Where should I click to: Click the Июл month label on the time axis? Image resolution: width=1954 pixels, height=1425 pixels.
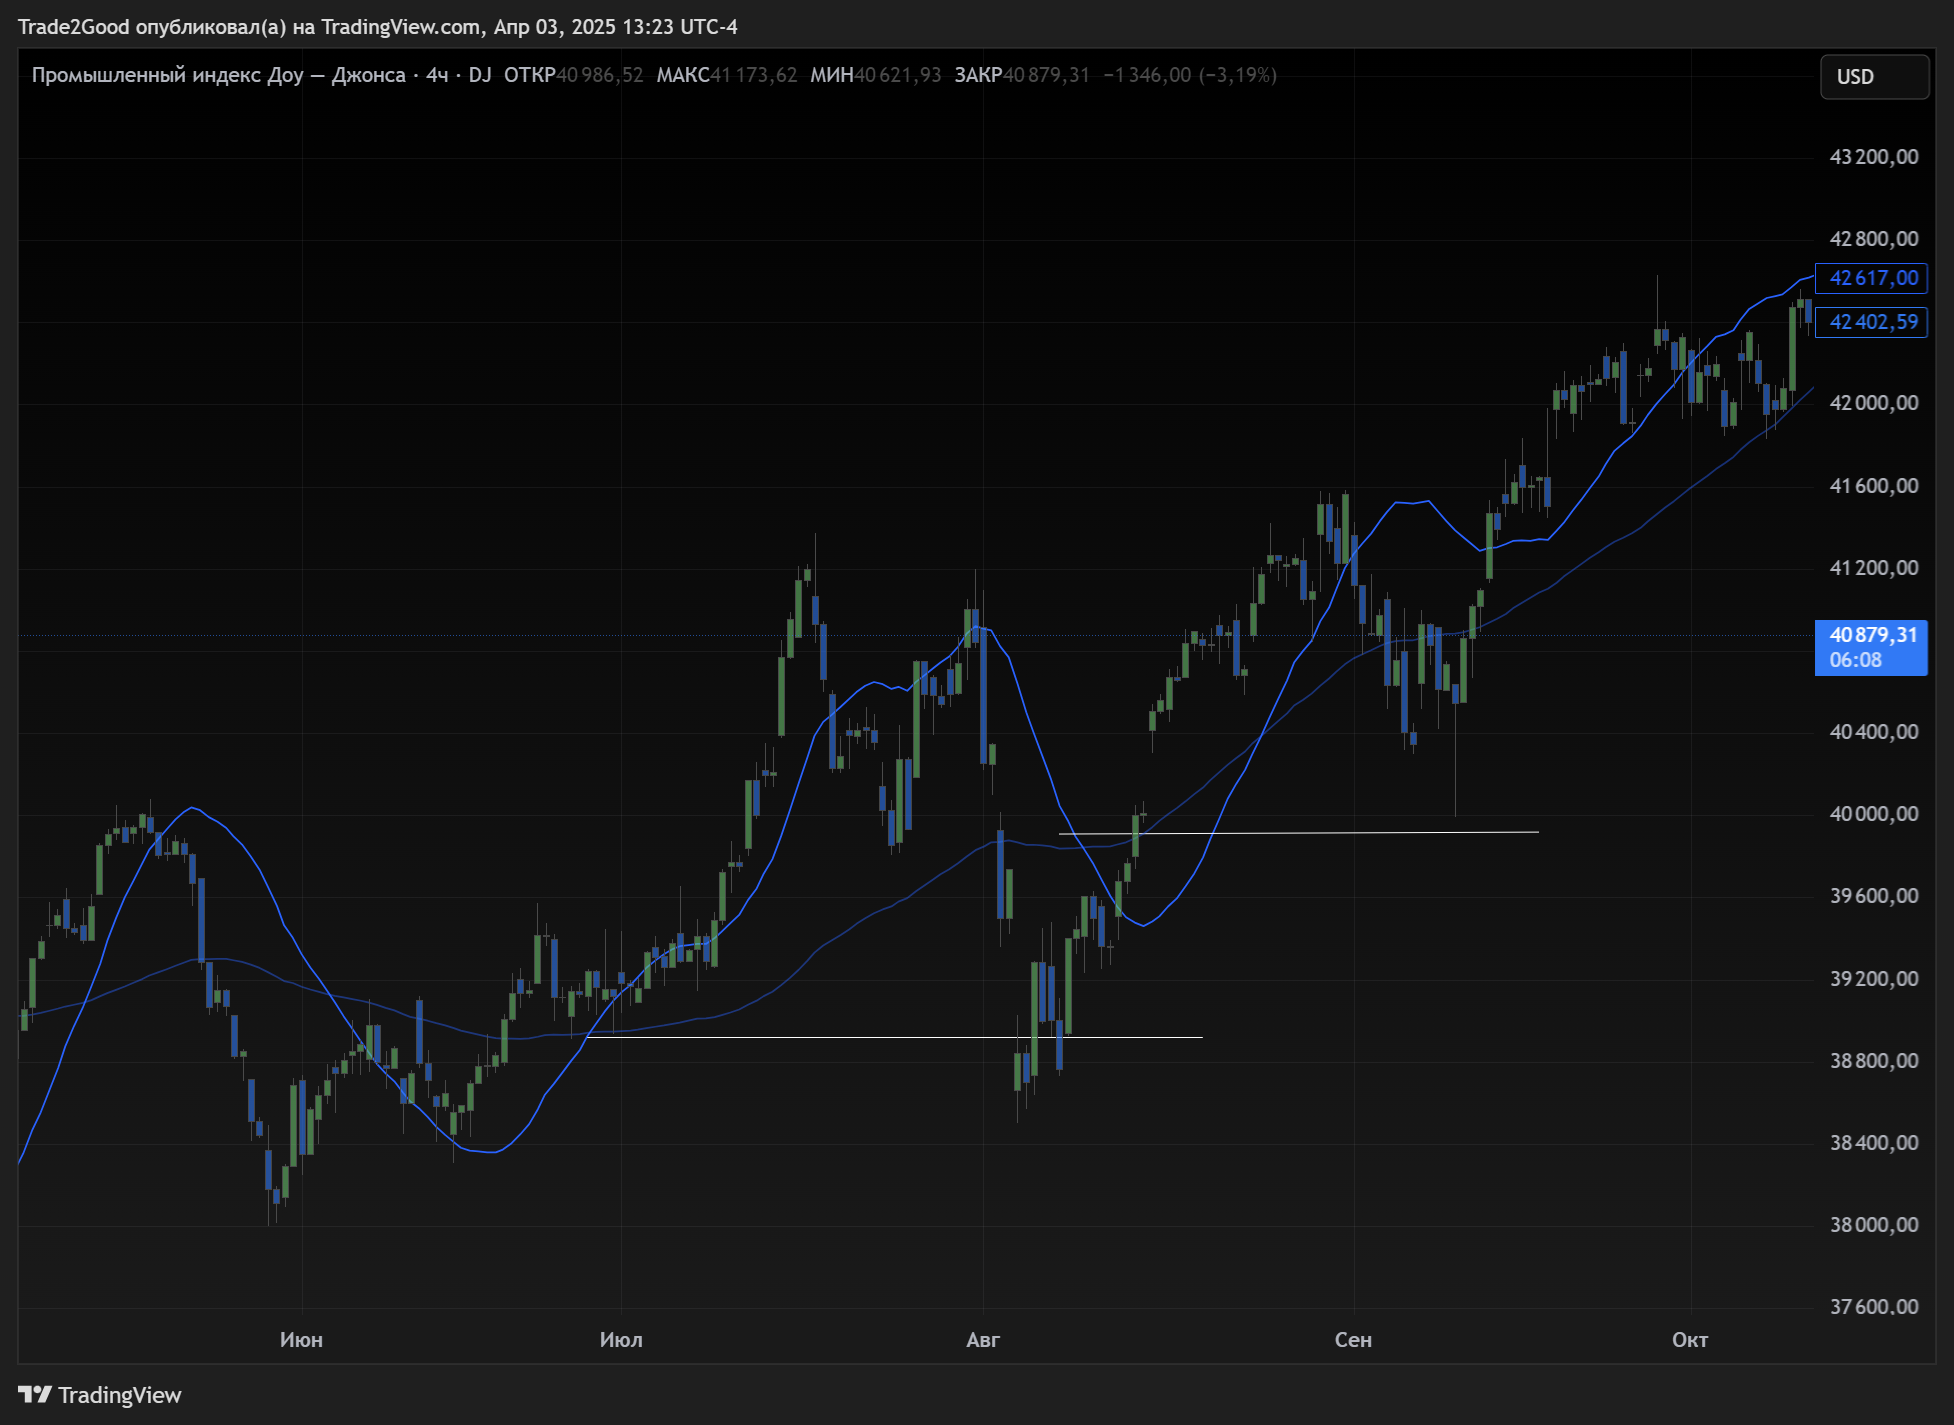[621, 1340]
